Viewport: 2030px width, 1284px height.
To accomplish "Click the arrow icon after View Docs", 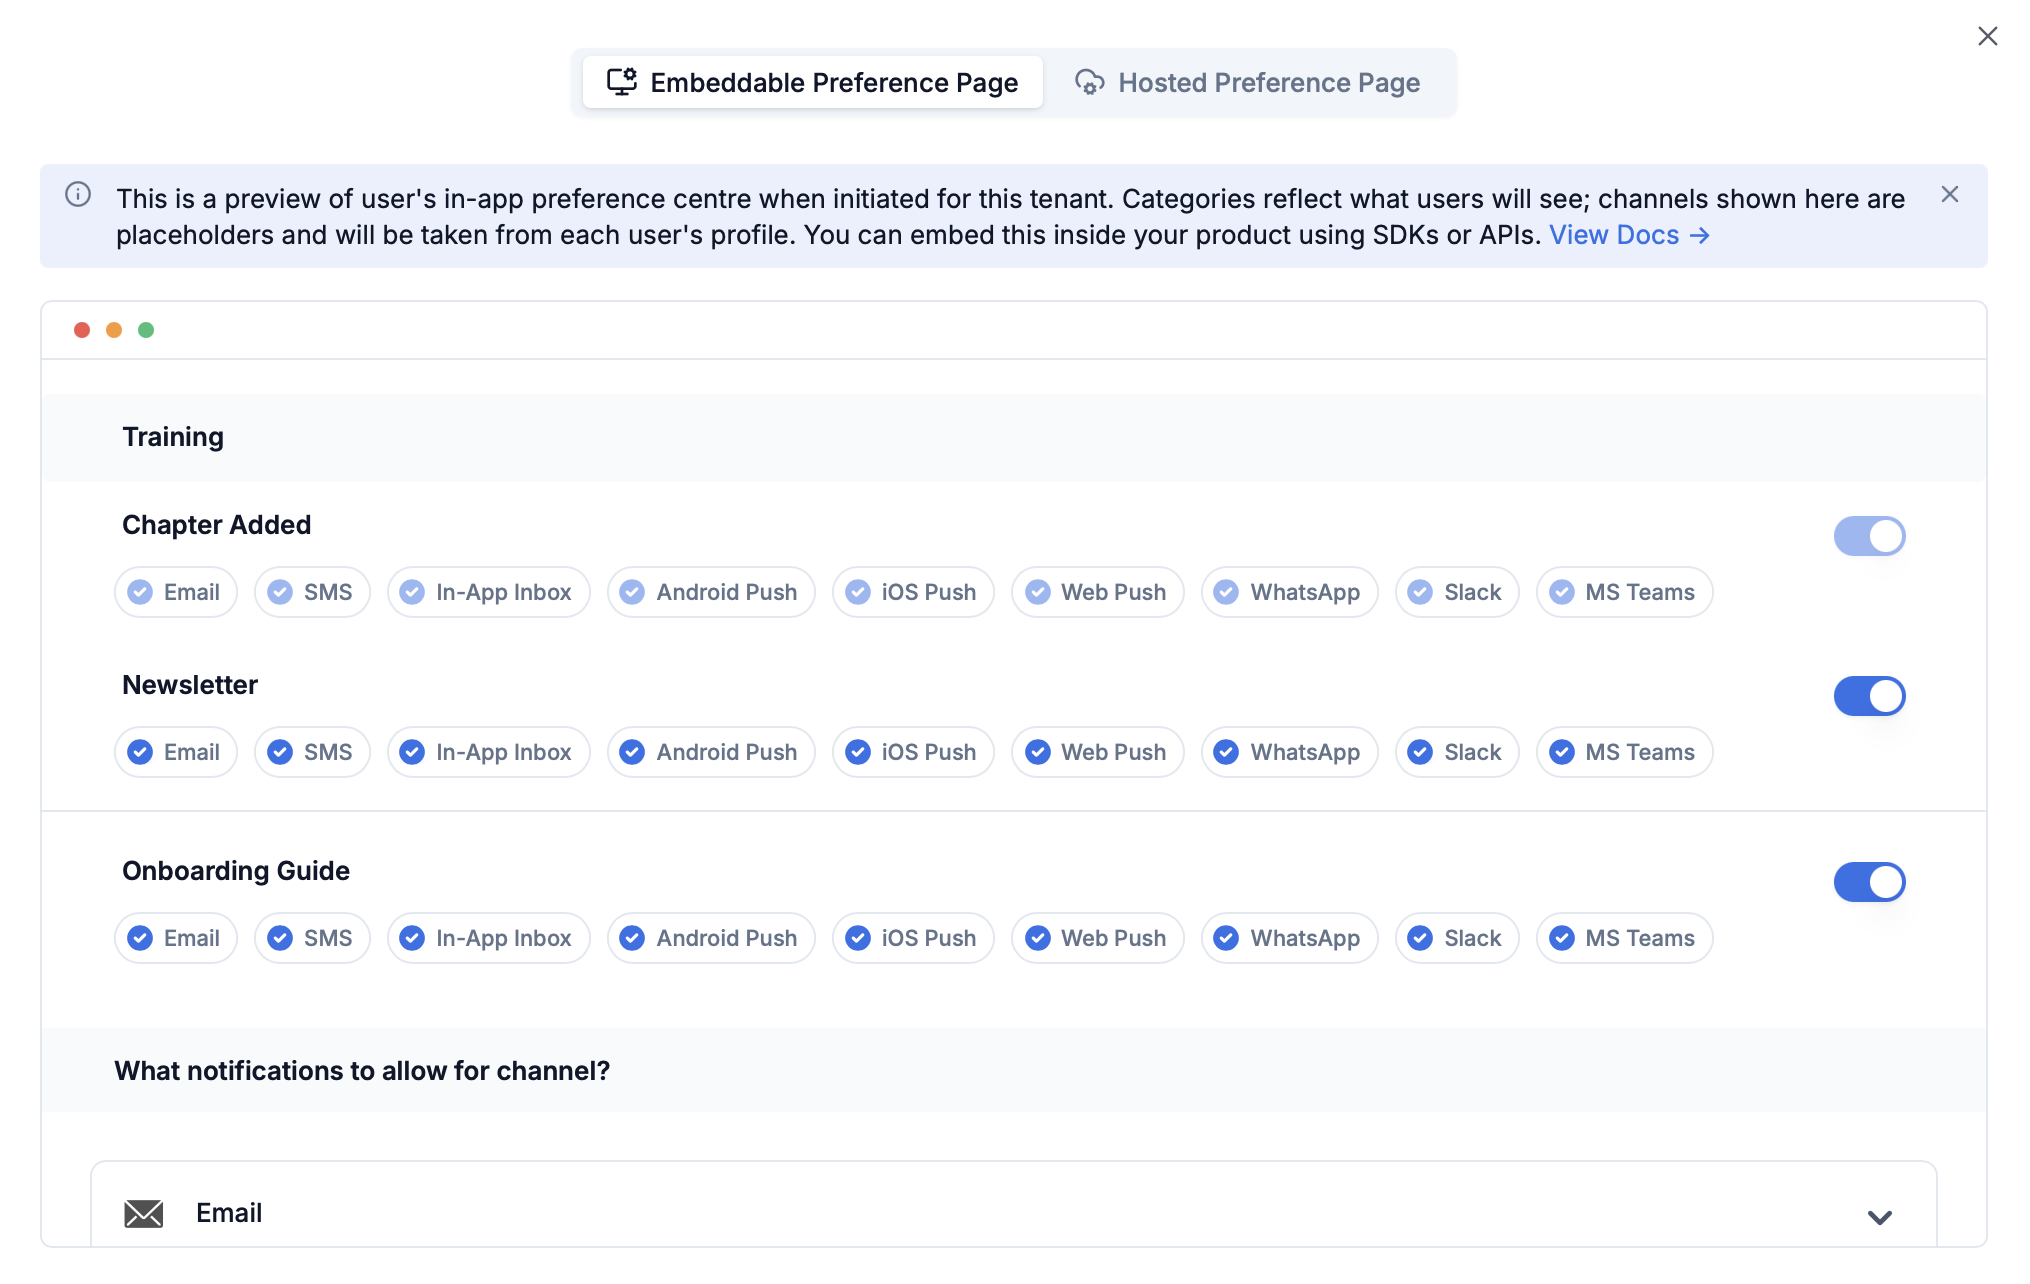I will 1699,235.
